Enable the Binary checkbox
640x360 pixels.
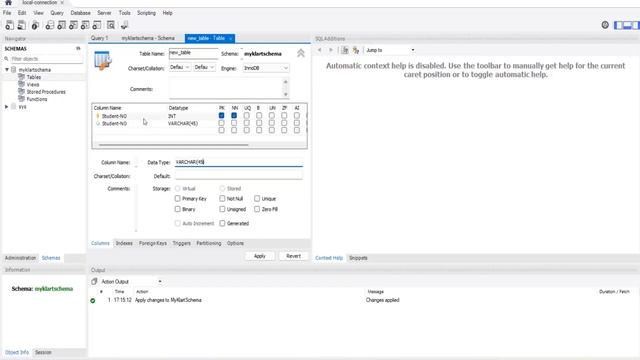(x=178, y=209)
